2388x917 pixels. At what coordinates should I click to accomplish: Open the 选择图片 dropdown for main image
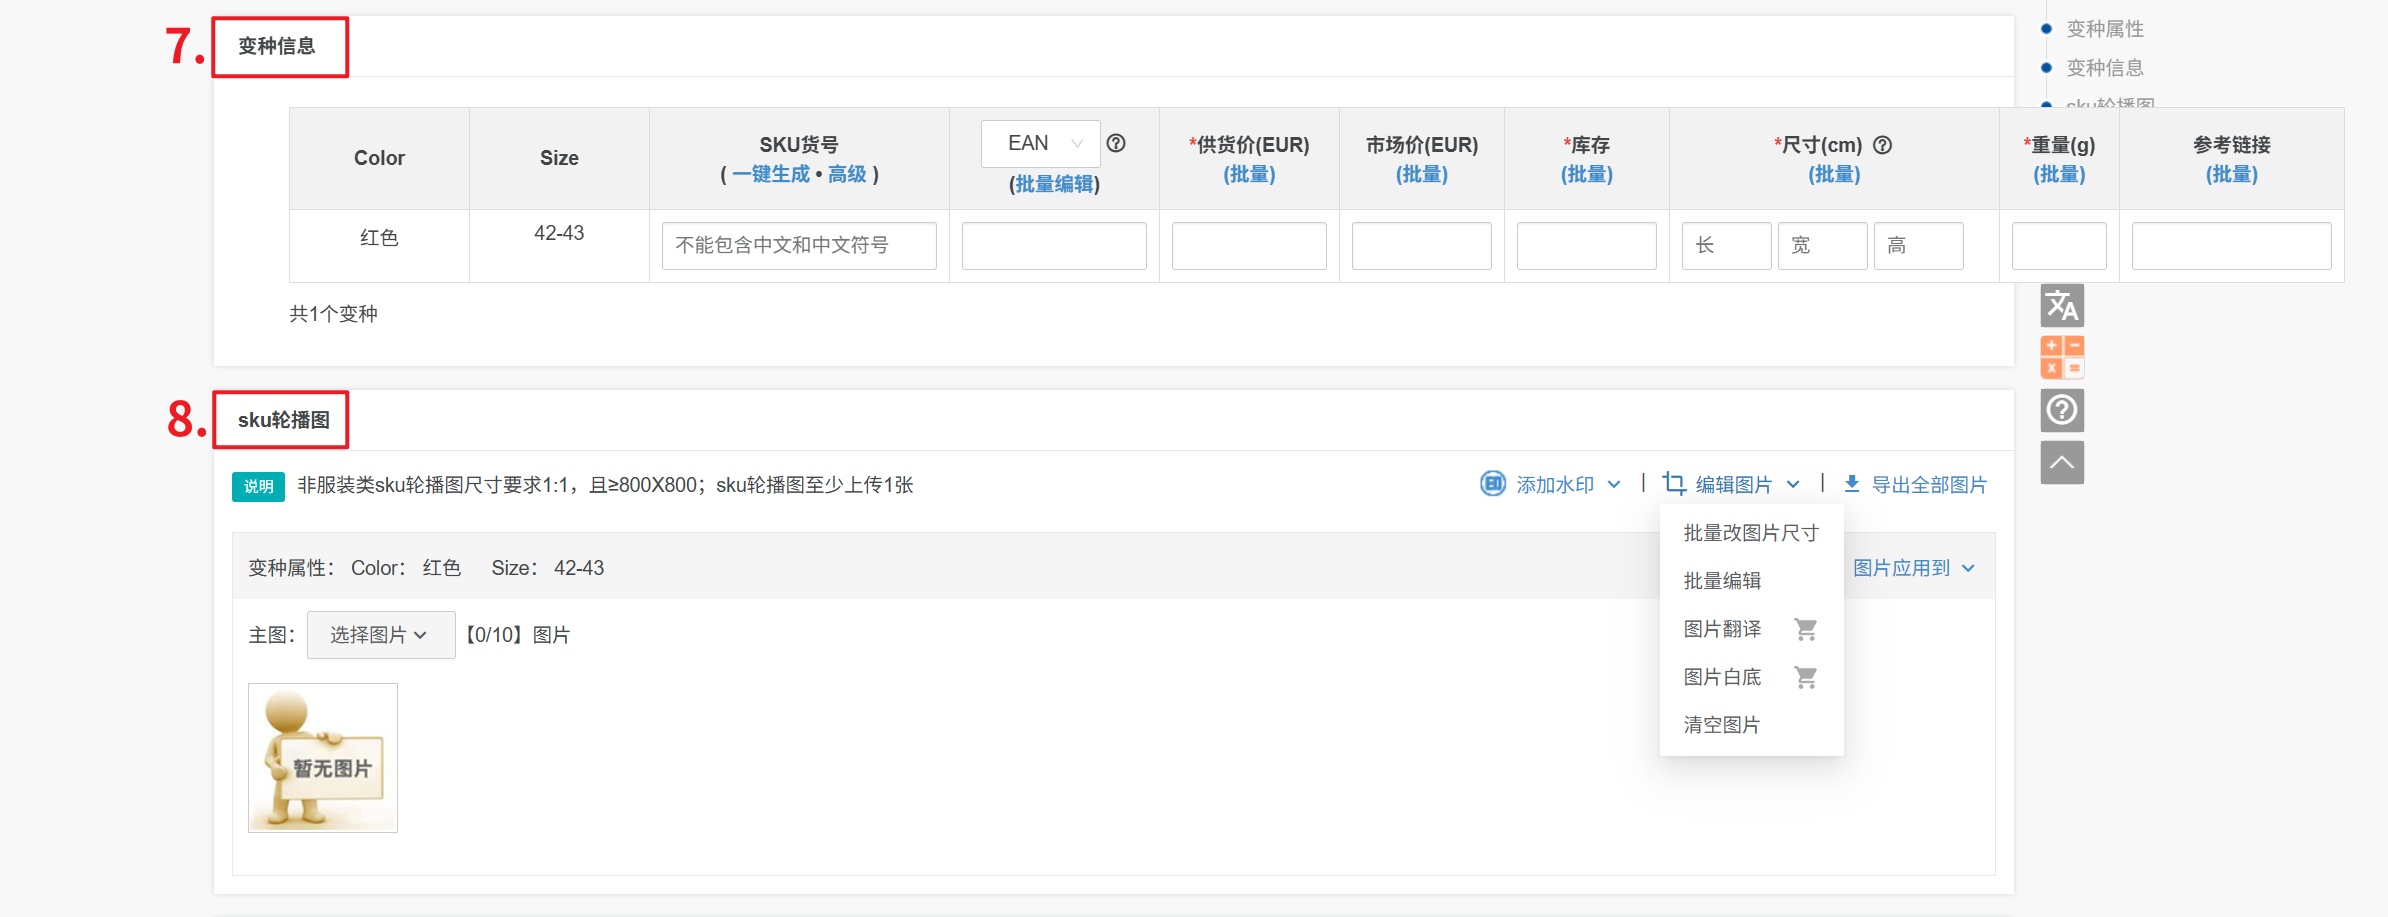pyautogui.click(x=380, y=635)
